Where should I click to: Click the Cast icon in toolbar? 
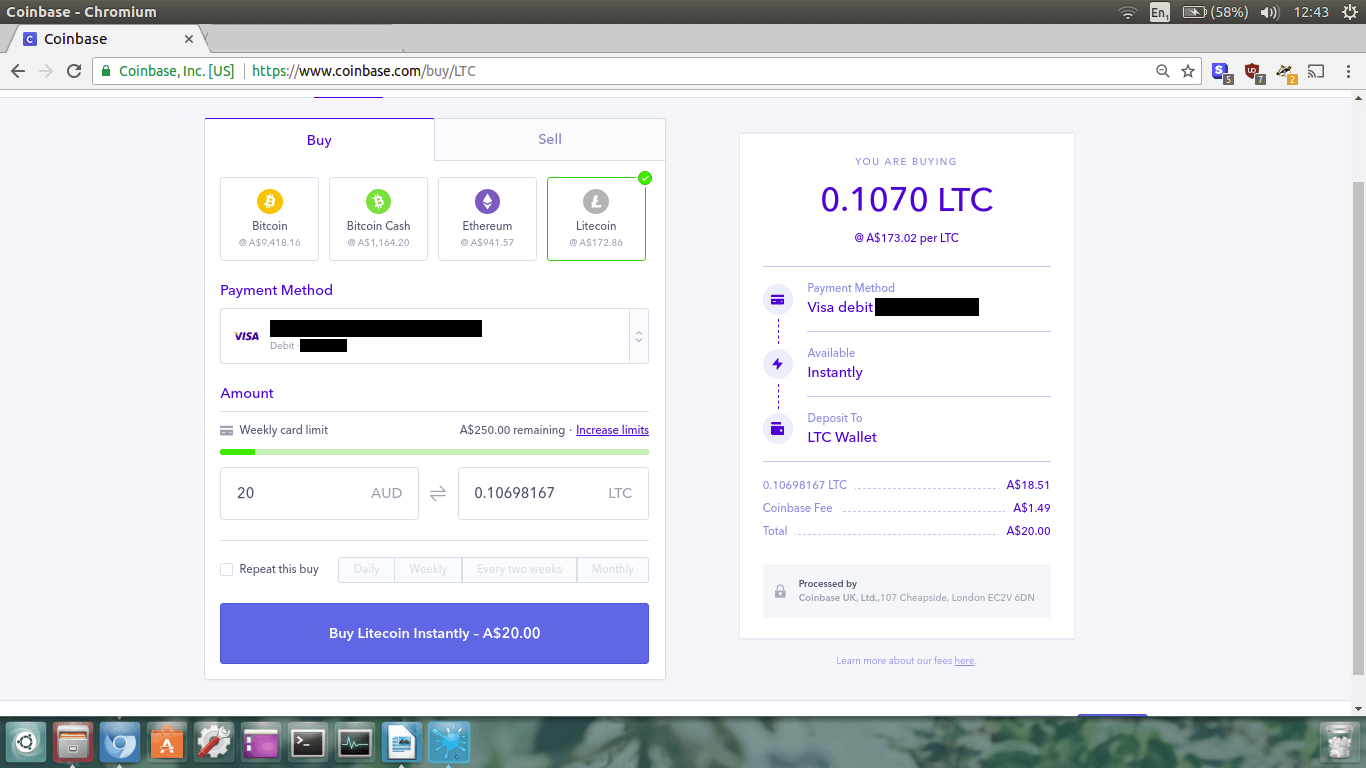coord(1316,71)
